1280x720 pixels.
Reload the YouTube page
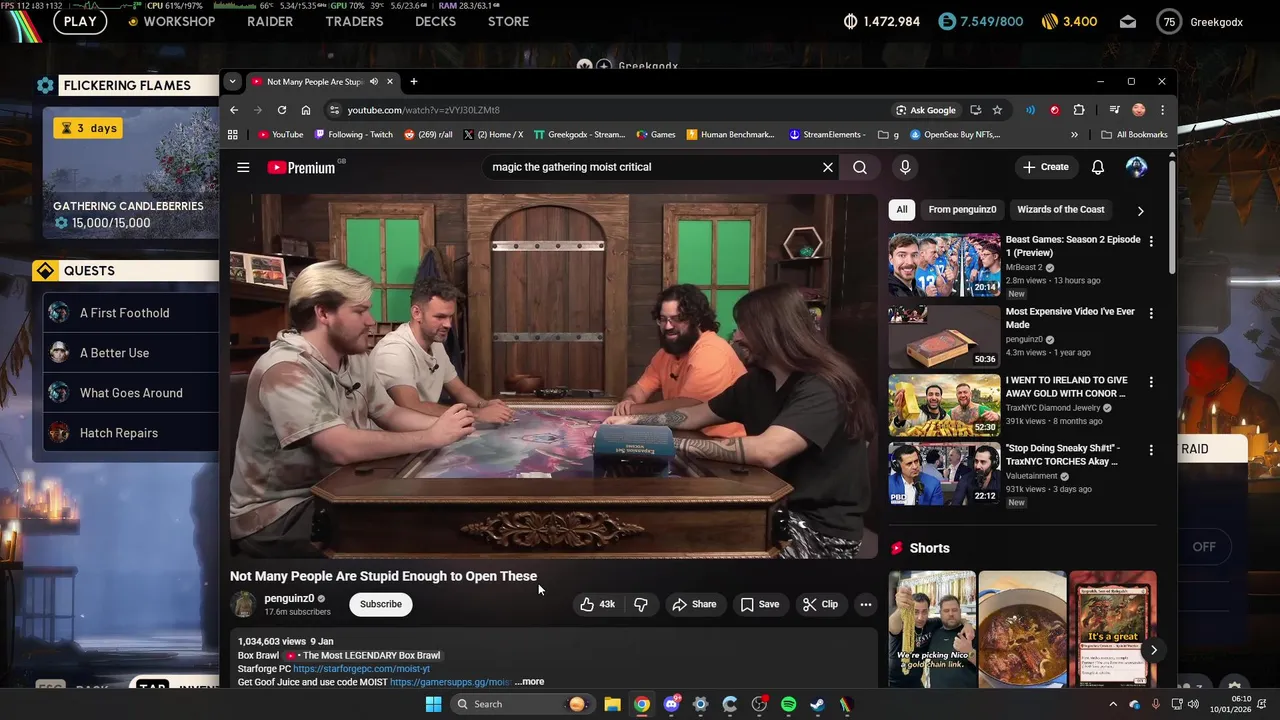[282, 110]
